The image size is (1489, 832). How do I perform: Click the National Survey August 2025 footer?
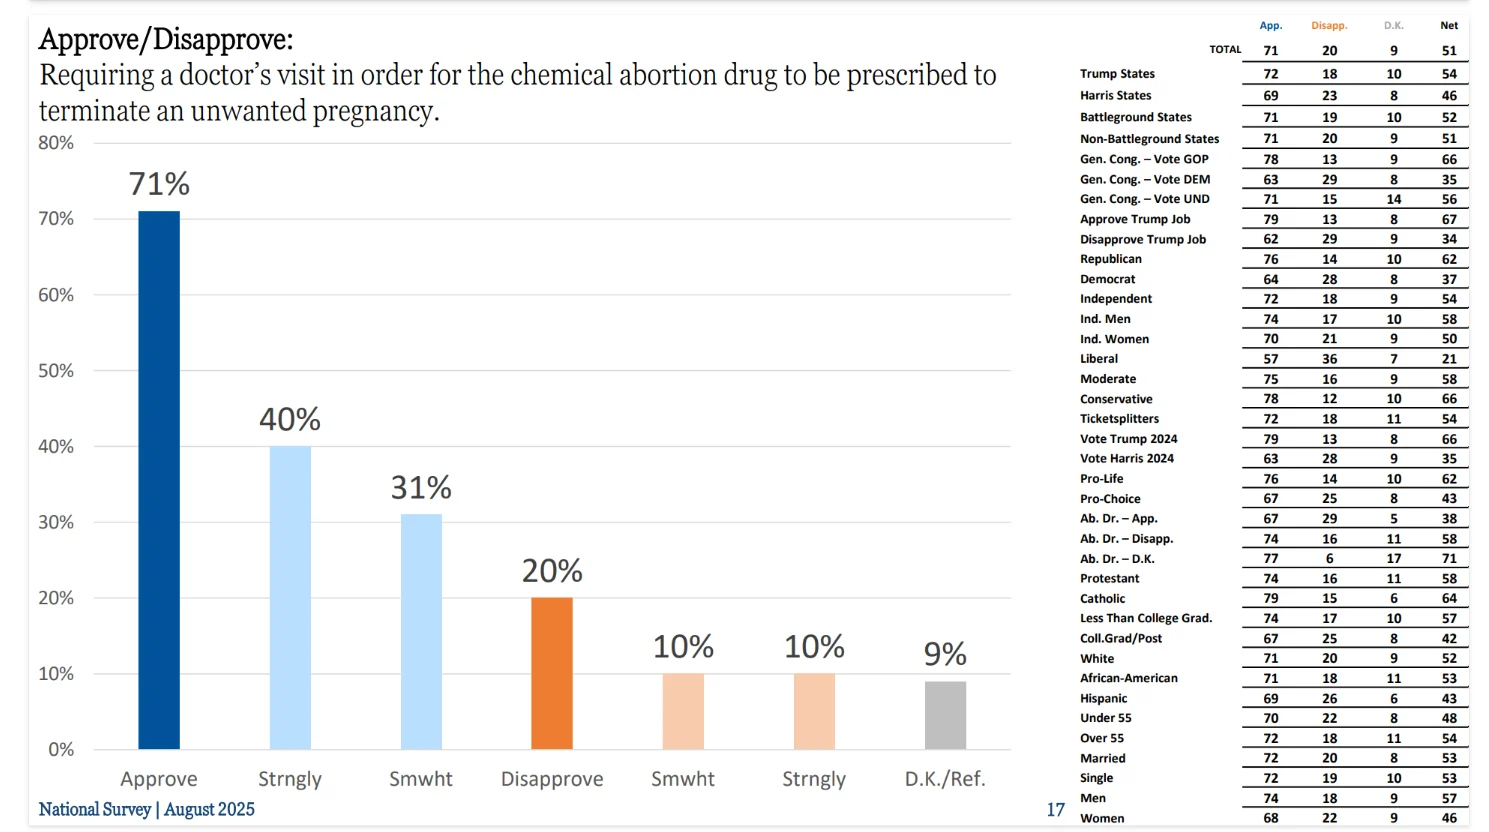147,809
